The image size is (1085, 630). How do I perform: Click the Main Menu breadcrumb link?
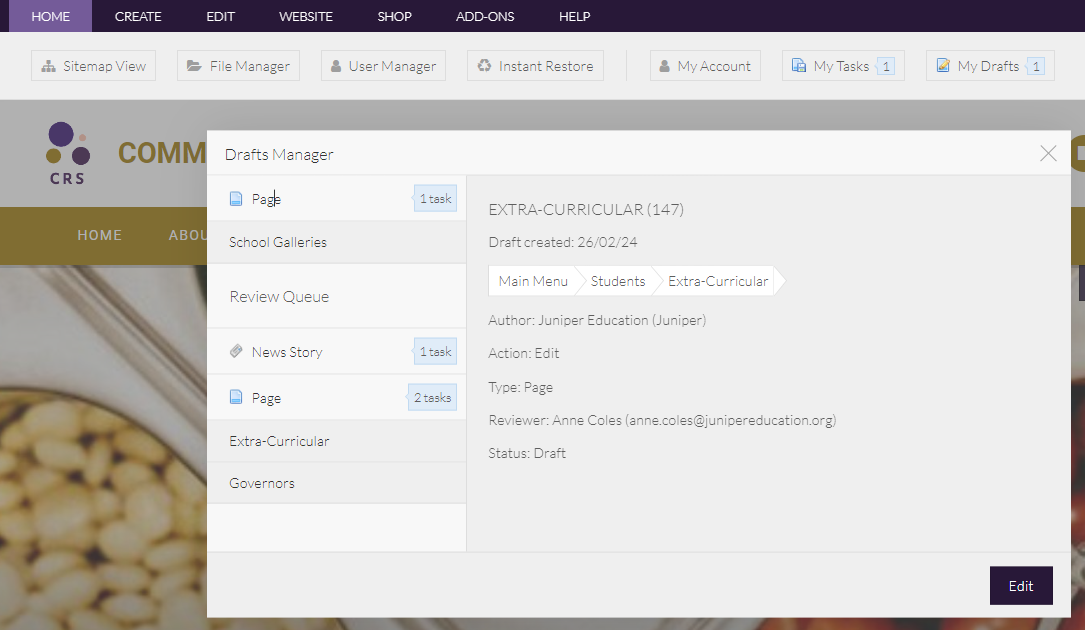pyautogui.click(x=532, y=281)
